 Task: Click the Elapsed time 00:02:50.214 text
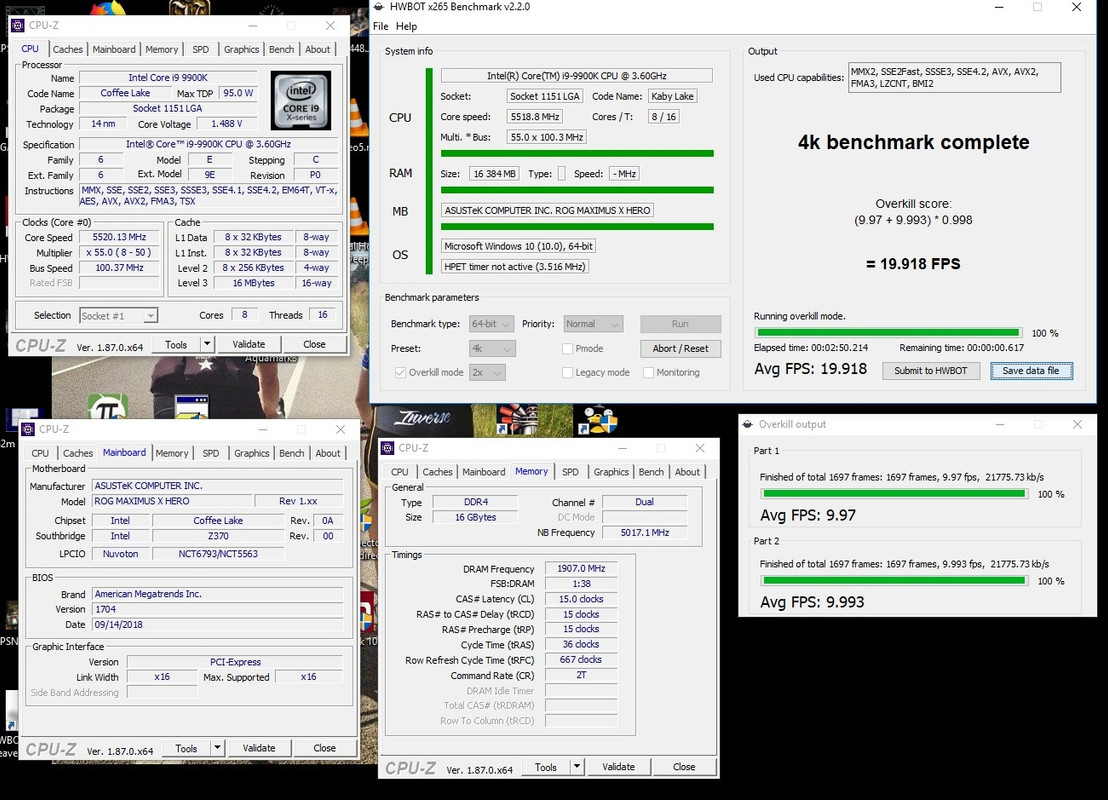click(811, 348)
